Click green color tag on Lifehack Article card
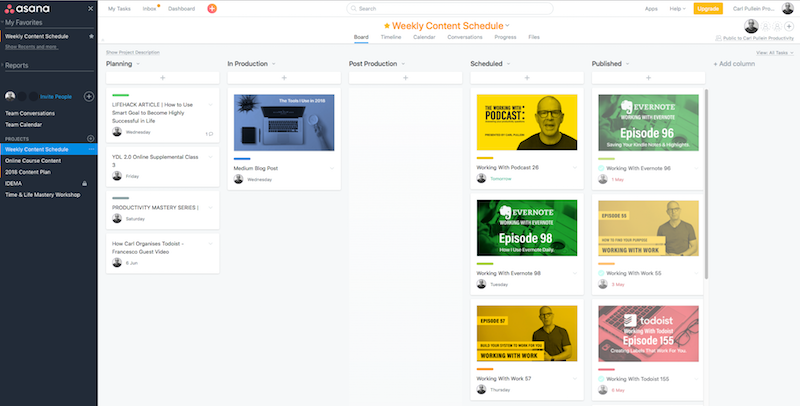This screenshot has height=406, width=800. point(120,95)
